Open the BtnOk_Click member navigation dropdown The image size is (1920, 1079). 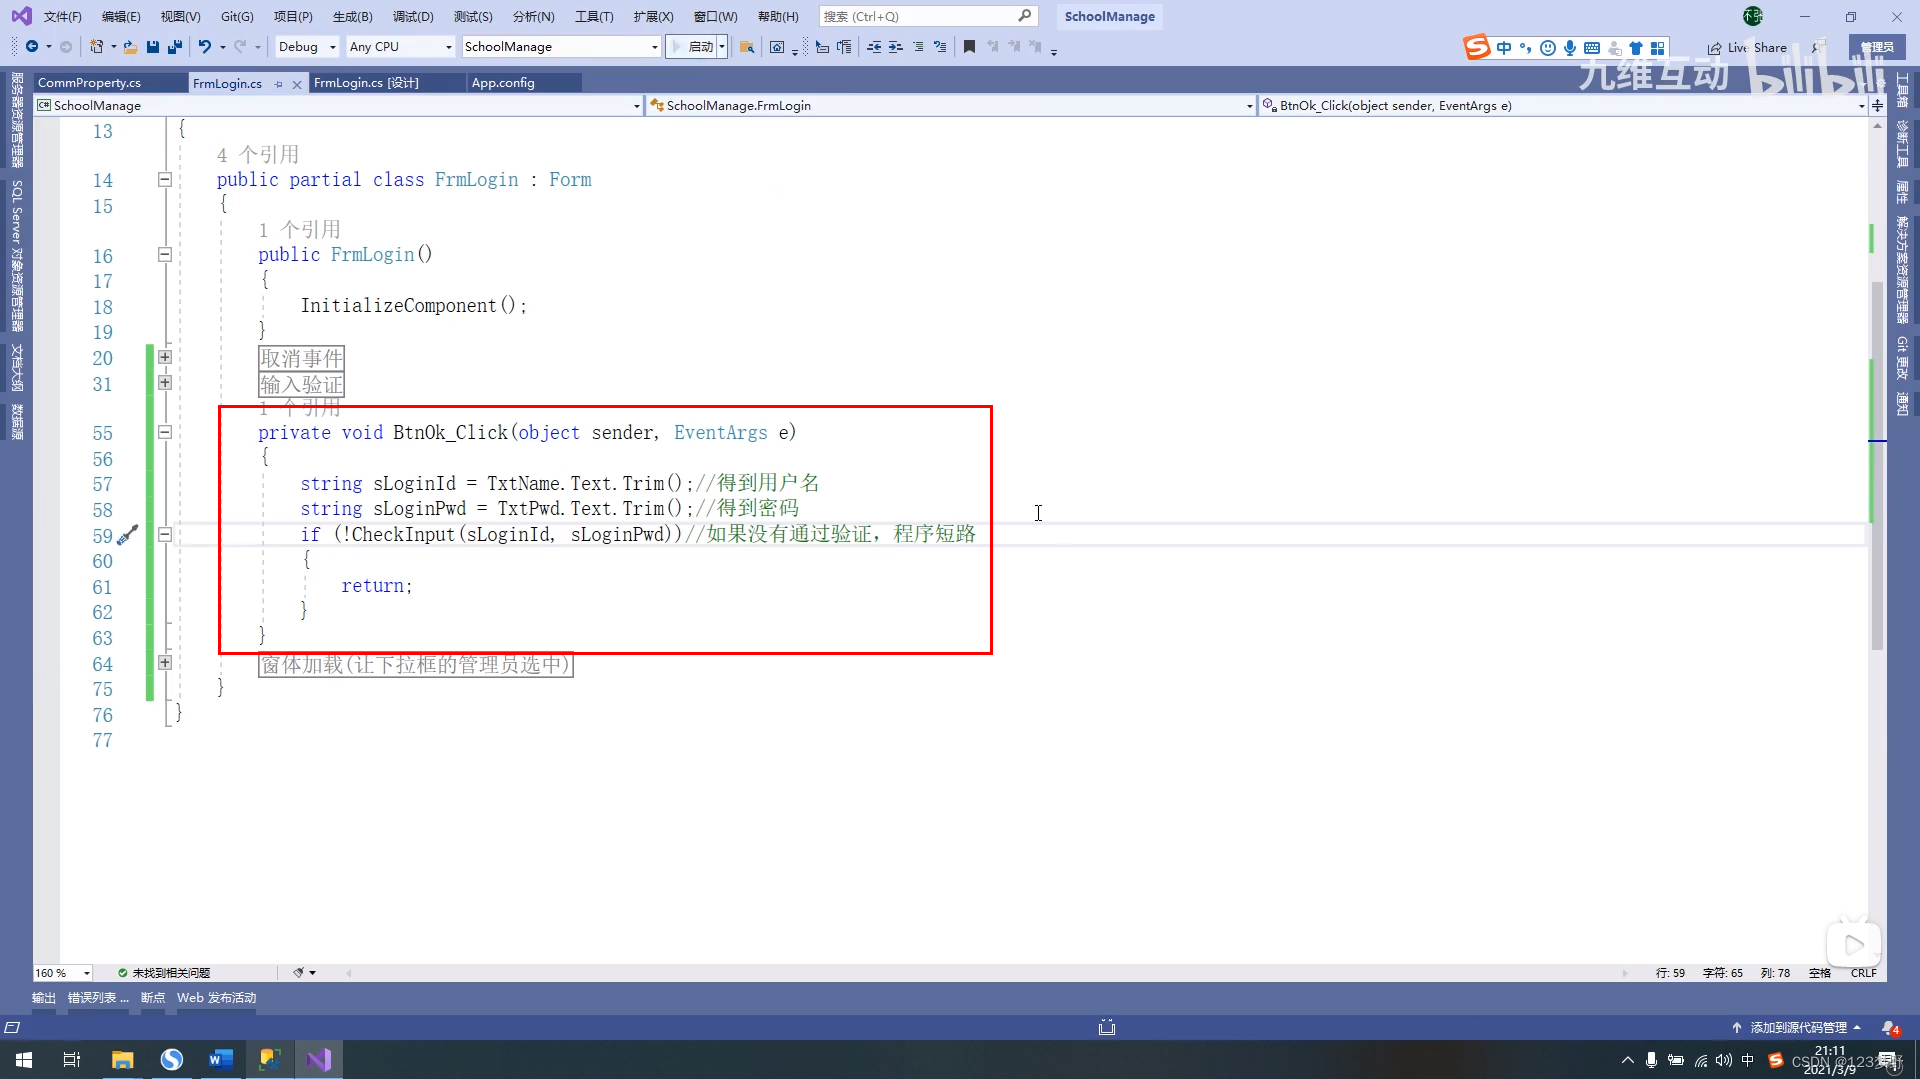(1563, 105)
